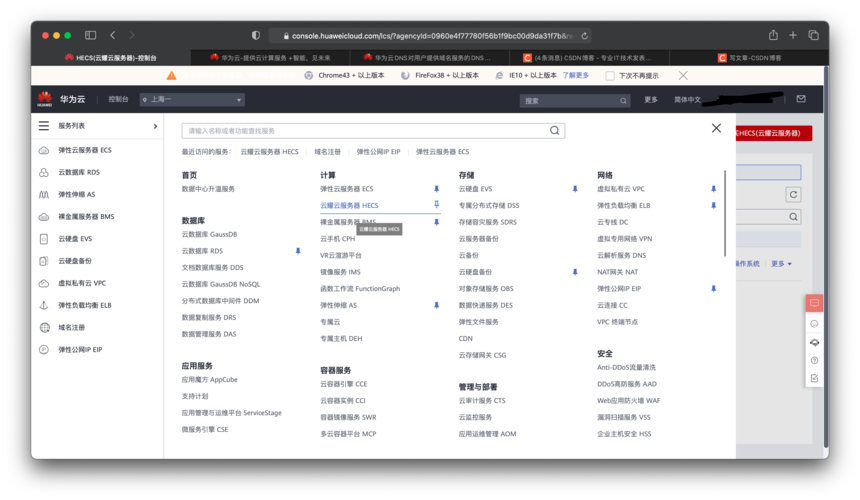Click the search icon in right panel field
Viewport: 860px width, 500px height.
coord(793,217)
